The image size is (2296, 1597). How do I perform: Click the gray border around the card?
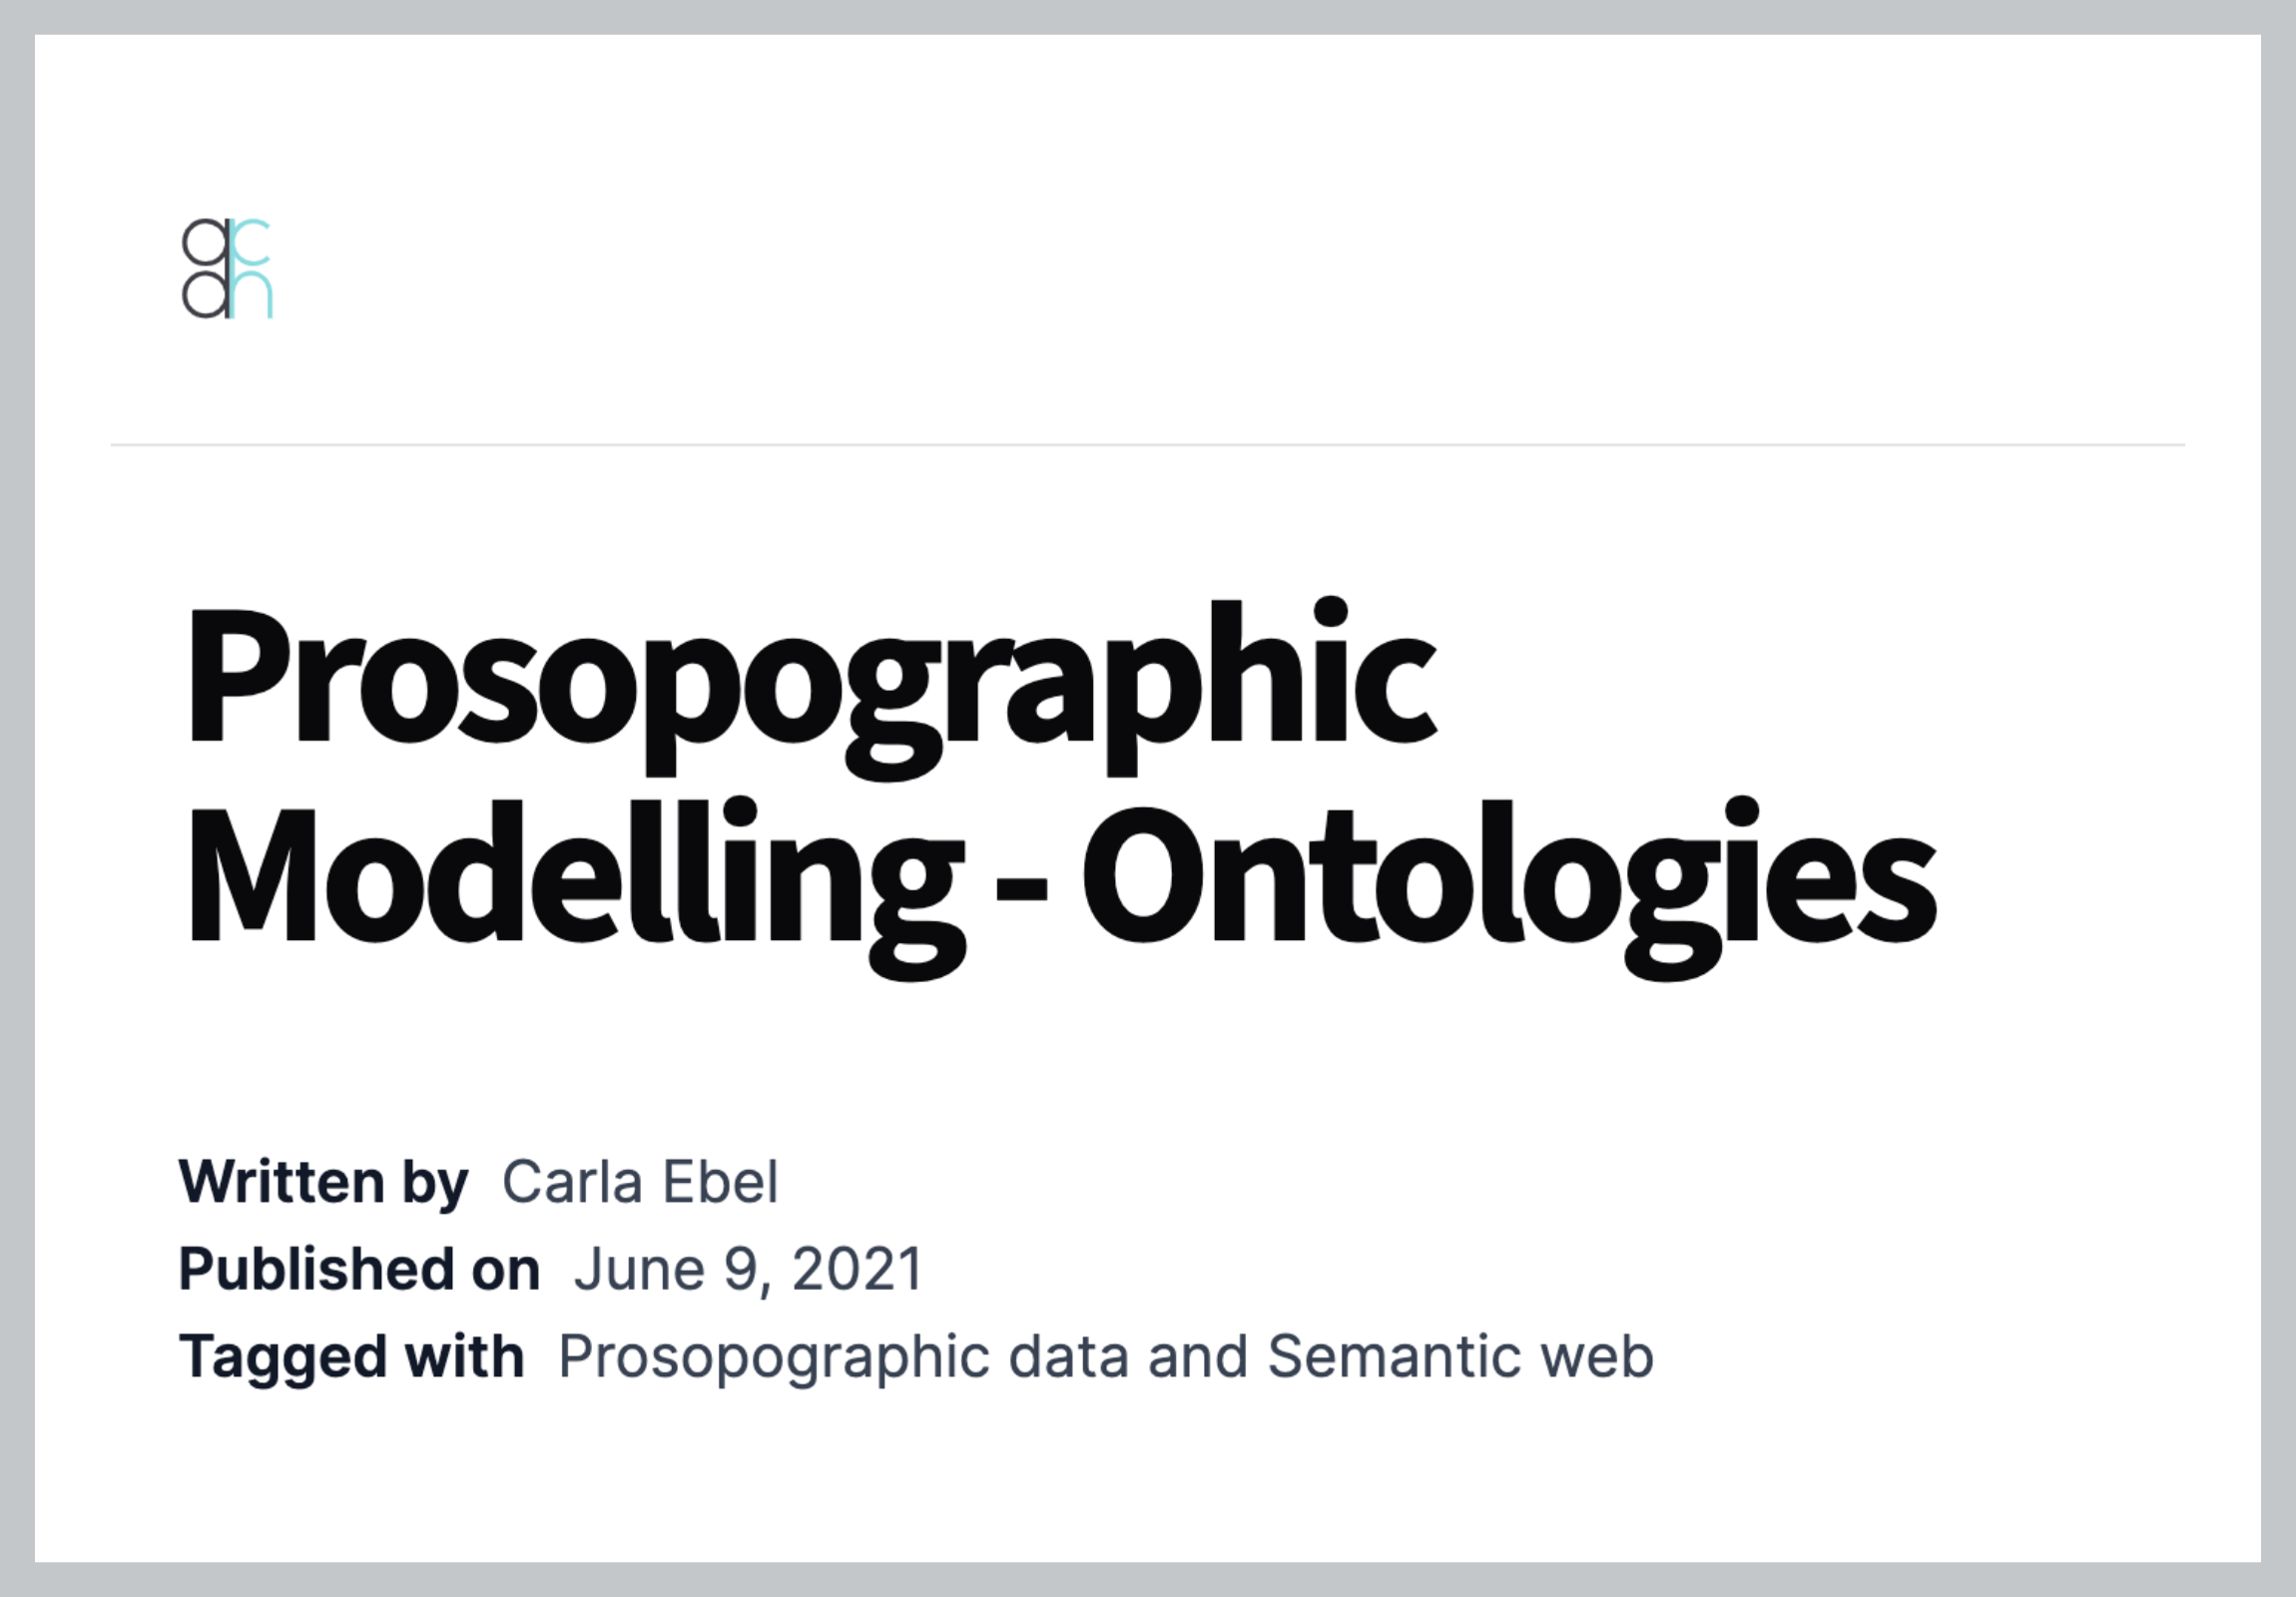(x=1148, y=17)
